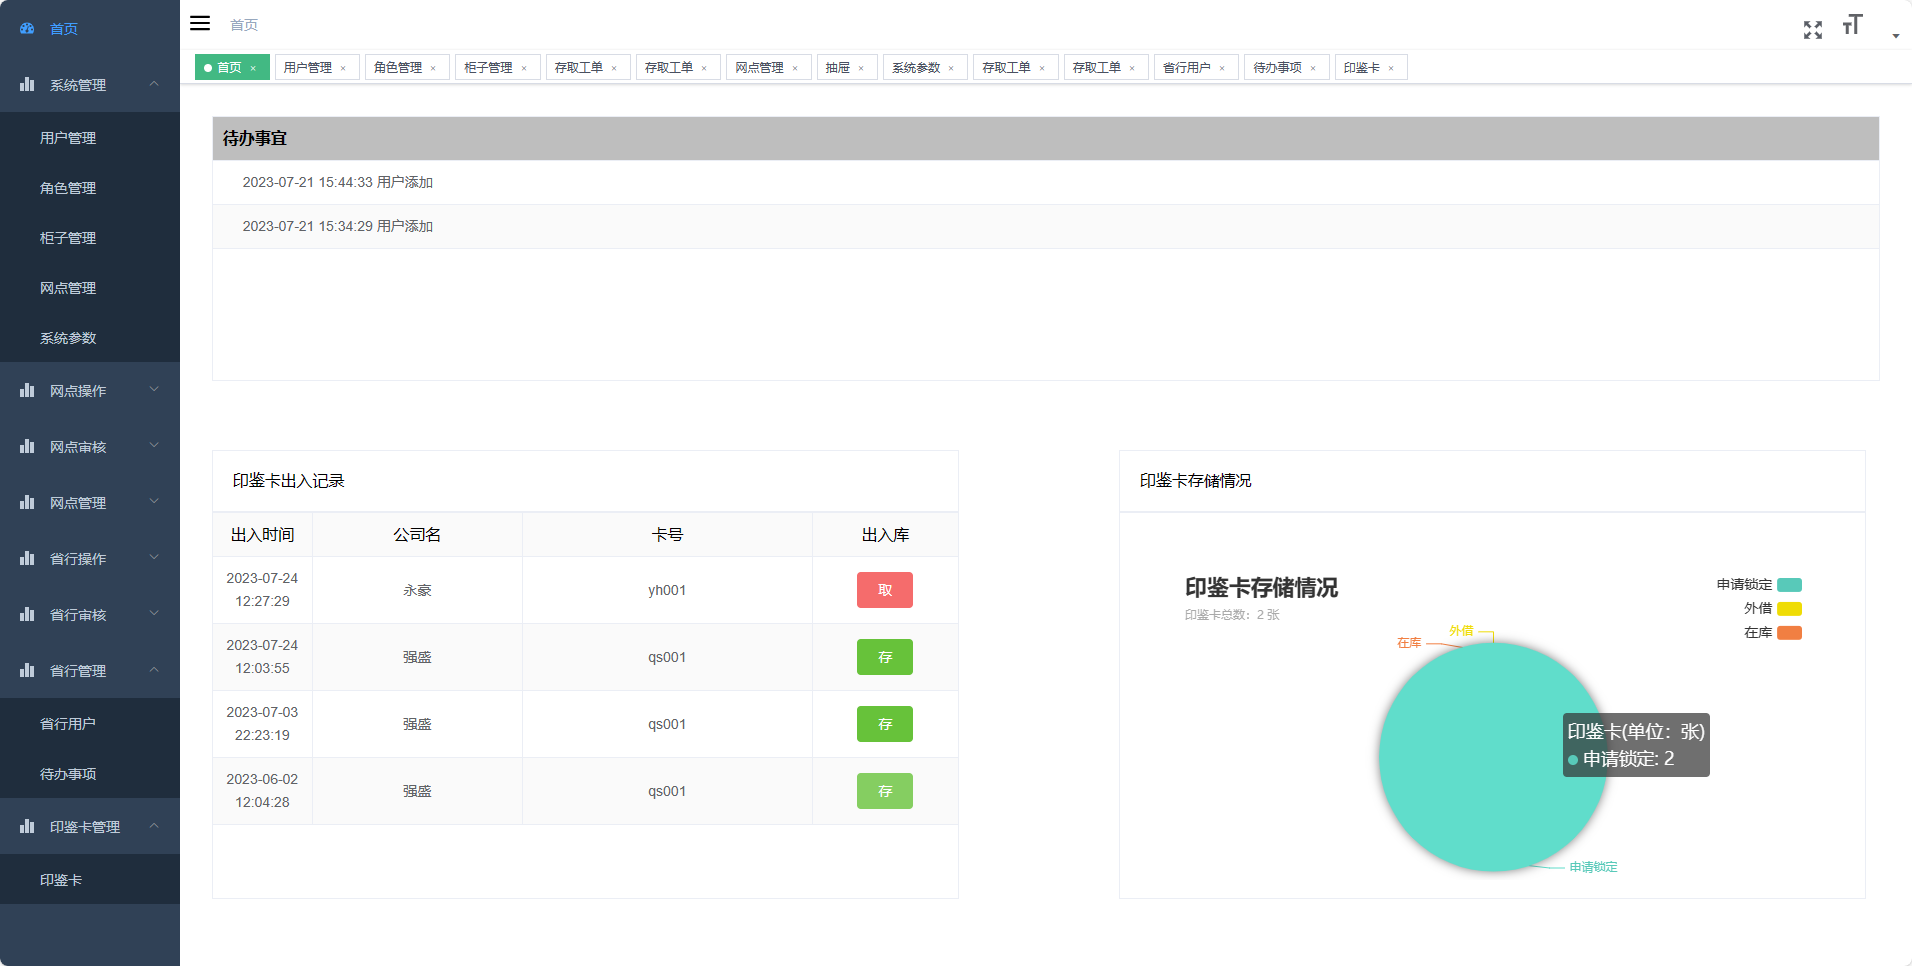Image resolution: width=1912 pixels, height=966 pixels.
Task: Click the user dropdown caret at top right
Action: point(1895,36)
